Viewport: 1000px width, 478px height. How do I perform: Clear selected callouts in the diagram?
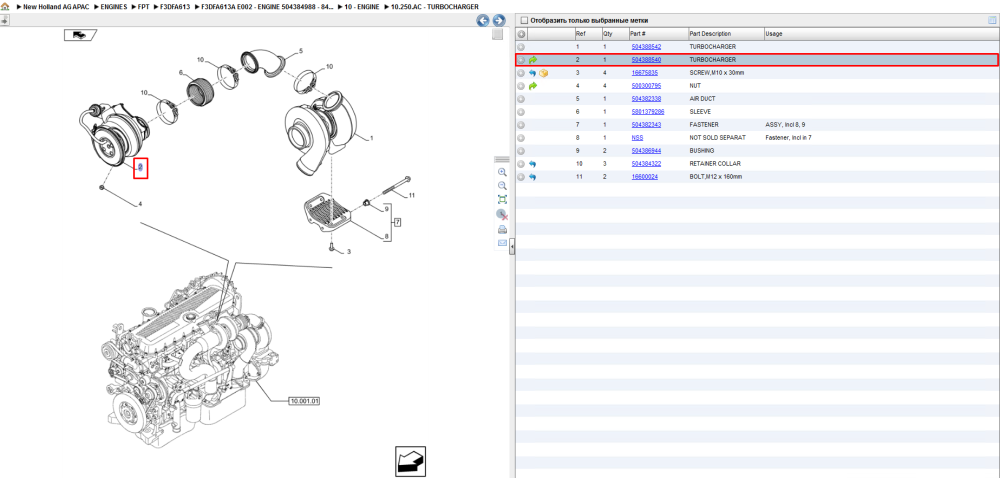coord(502,215)
